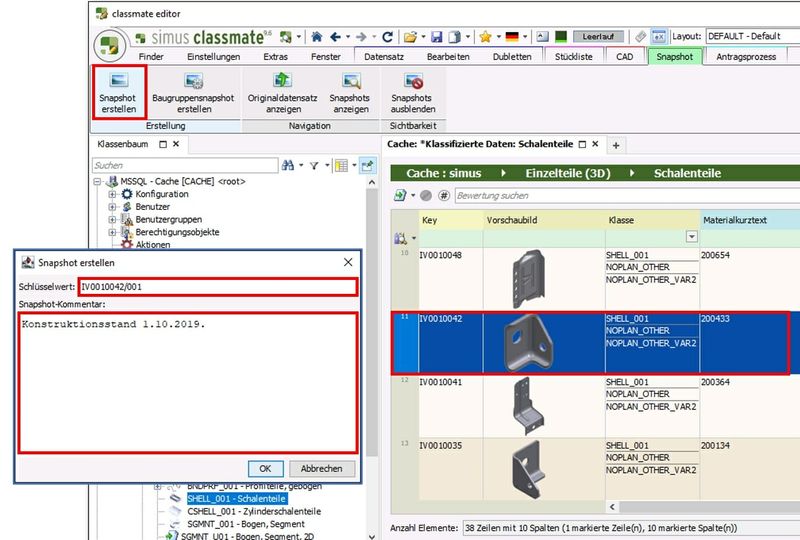
Task: Click the open folder icon in toolbar
Action: tap(410, 37)
